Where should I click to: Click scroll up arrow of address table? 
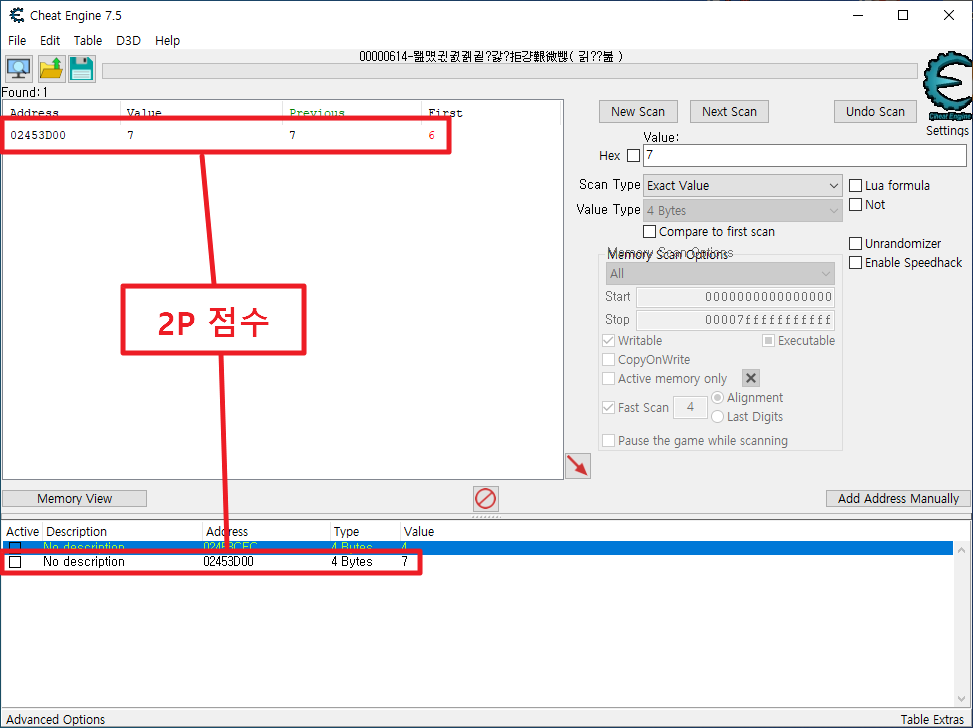[x=961, y=550]
